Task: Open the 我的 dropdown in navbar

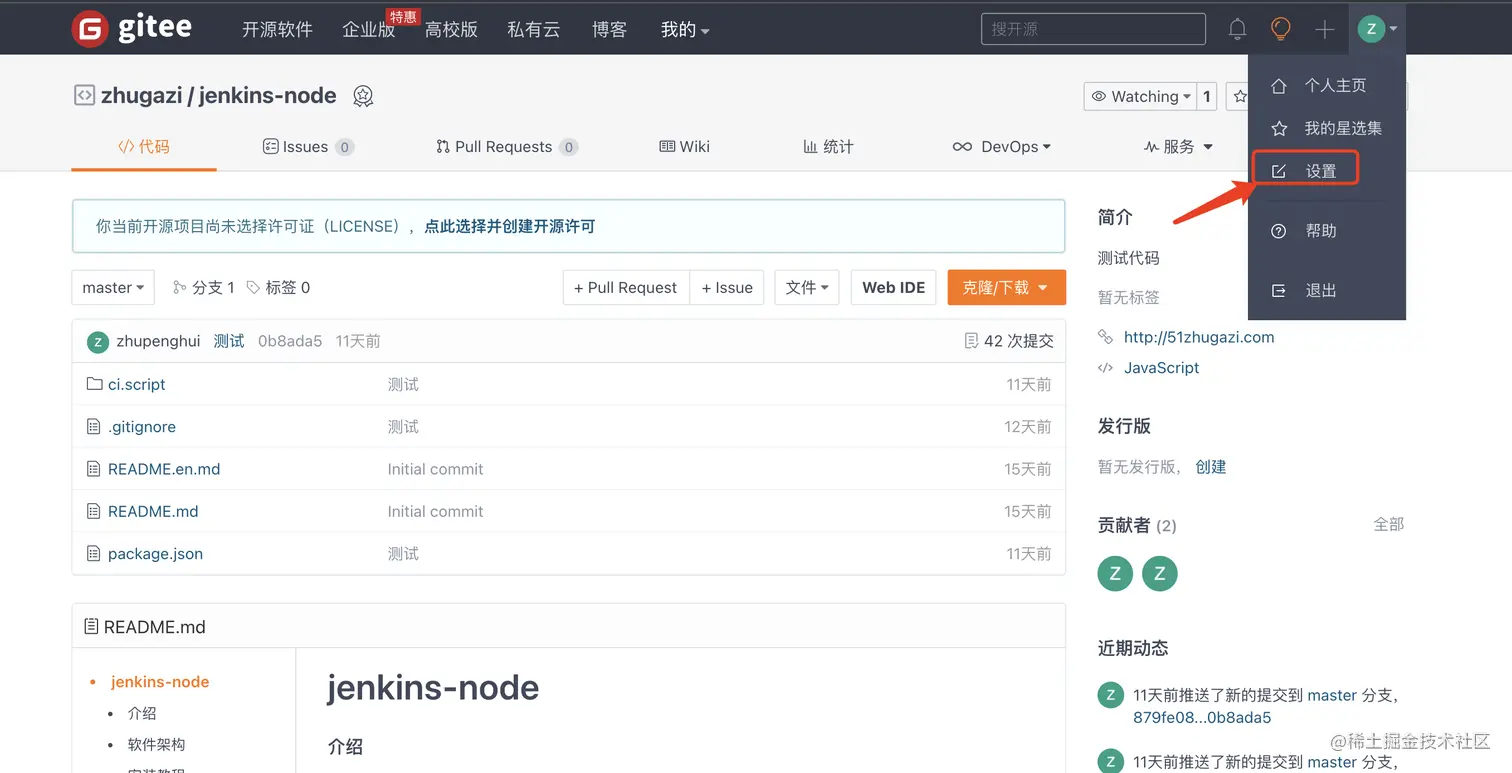Action: (x=685, y=30)
